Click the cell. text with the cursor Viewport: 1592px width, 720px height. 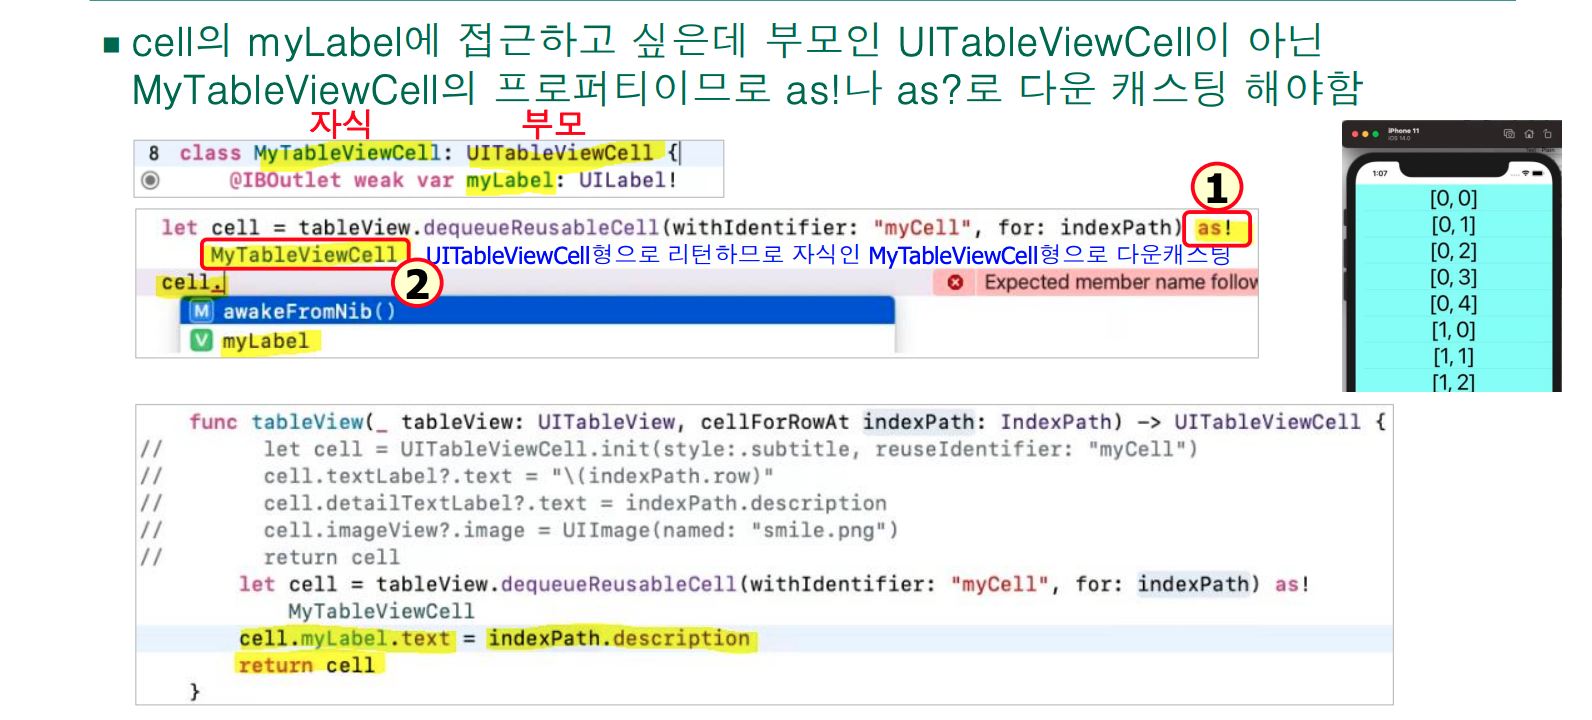(x=191, y=283)
